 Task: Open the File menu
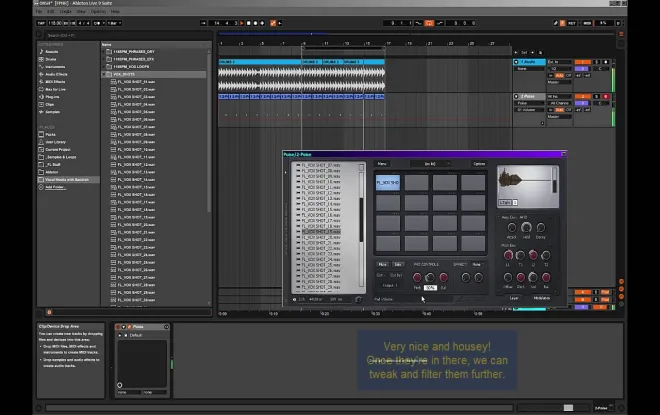[x=39, y=12]
